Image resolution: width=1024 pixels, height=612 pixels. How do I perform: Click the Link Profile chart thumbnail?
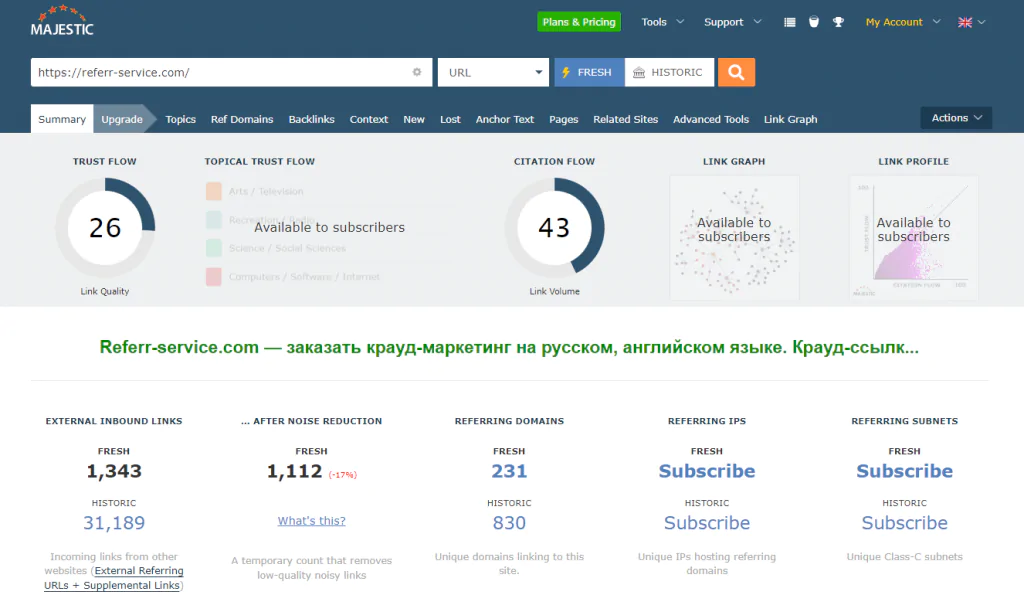point(914,238)
